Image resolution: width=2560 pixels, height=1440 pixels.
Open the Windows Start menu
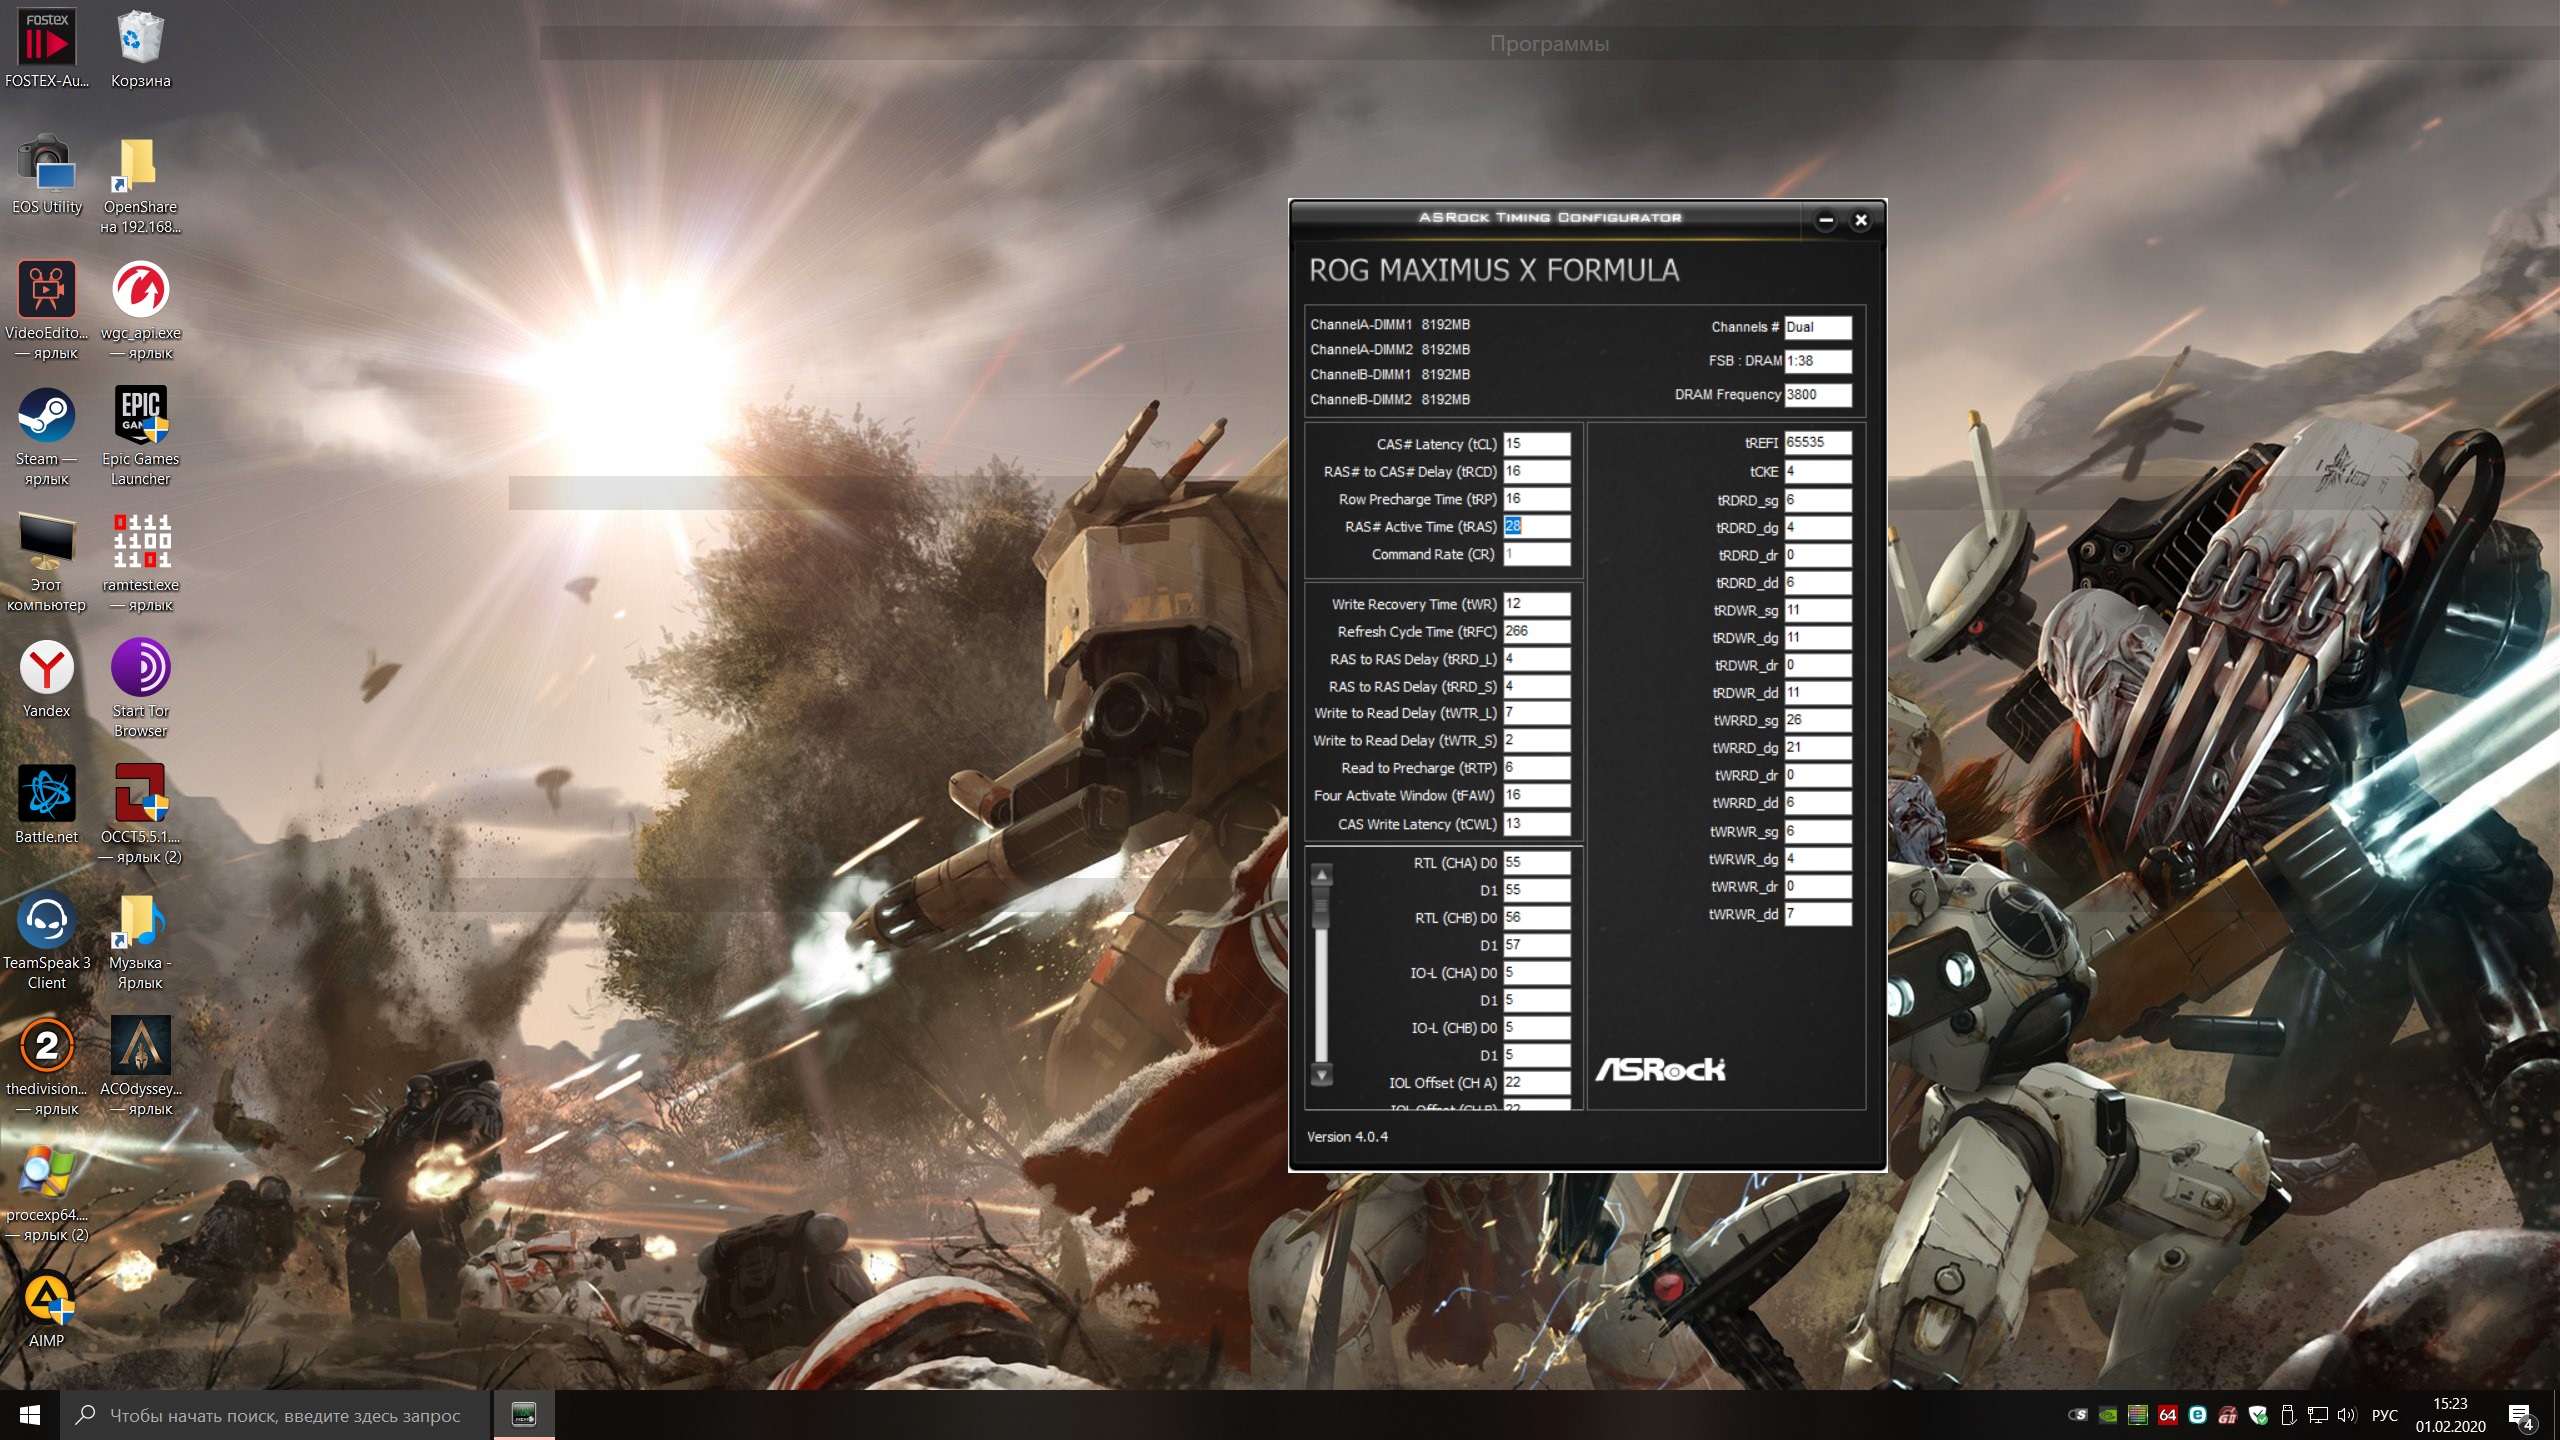pyautogui.click(x=30, y=1415)
